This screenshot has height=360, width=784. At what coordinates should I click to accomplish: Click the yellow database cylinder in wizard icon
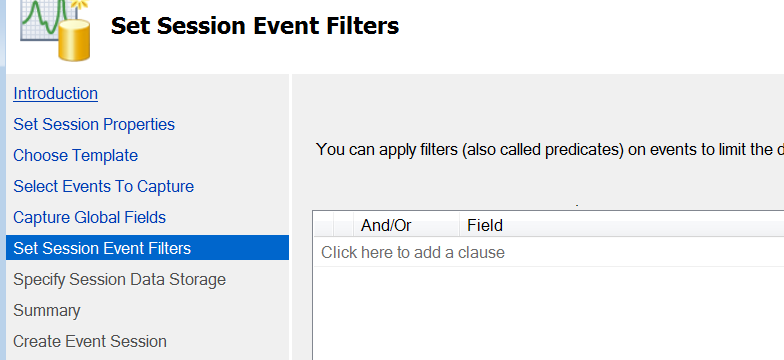[74, 40]
